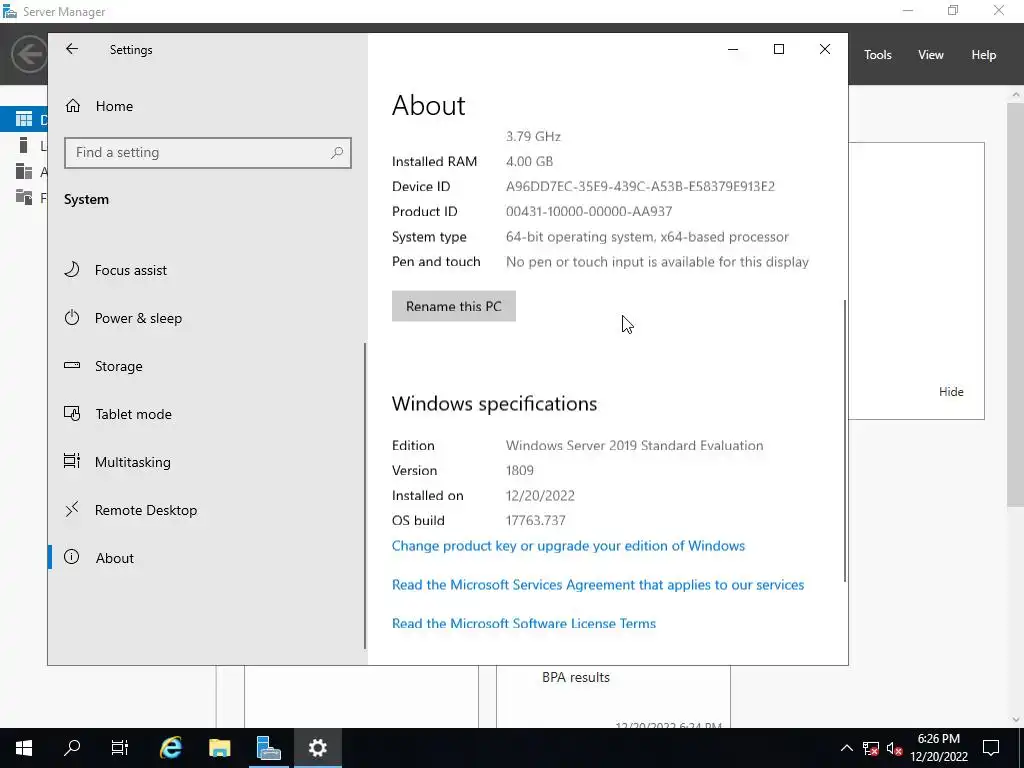Select File and Storage Services sidebar icon
1024x768 pixels.
pyautogui.click(x=24, y=197)
